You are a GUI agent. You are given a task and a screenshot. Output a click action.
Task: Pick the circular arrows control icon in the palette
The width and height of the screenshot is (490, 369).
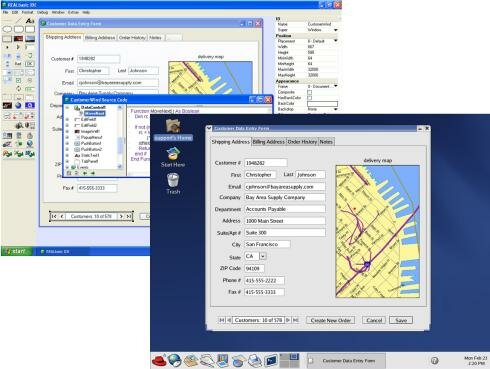18,89
